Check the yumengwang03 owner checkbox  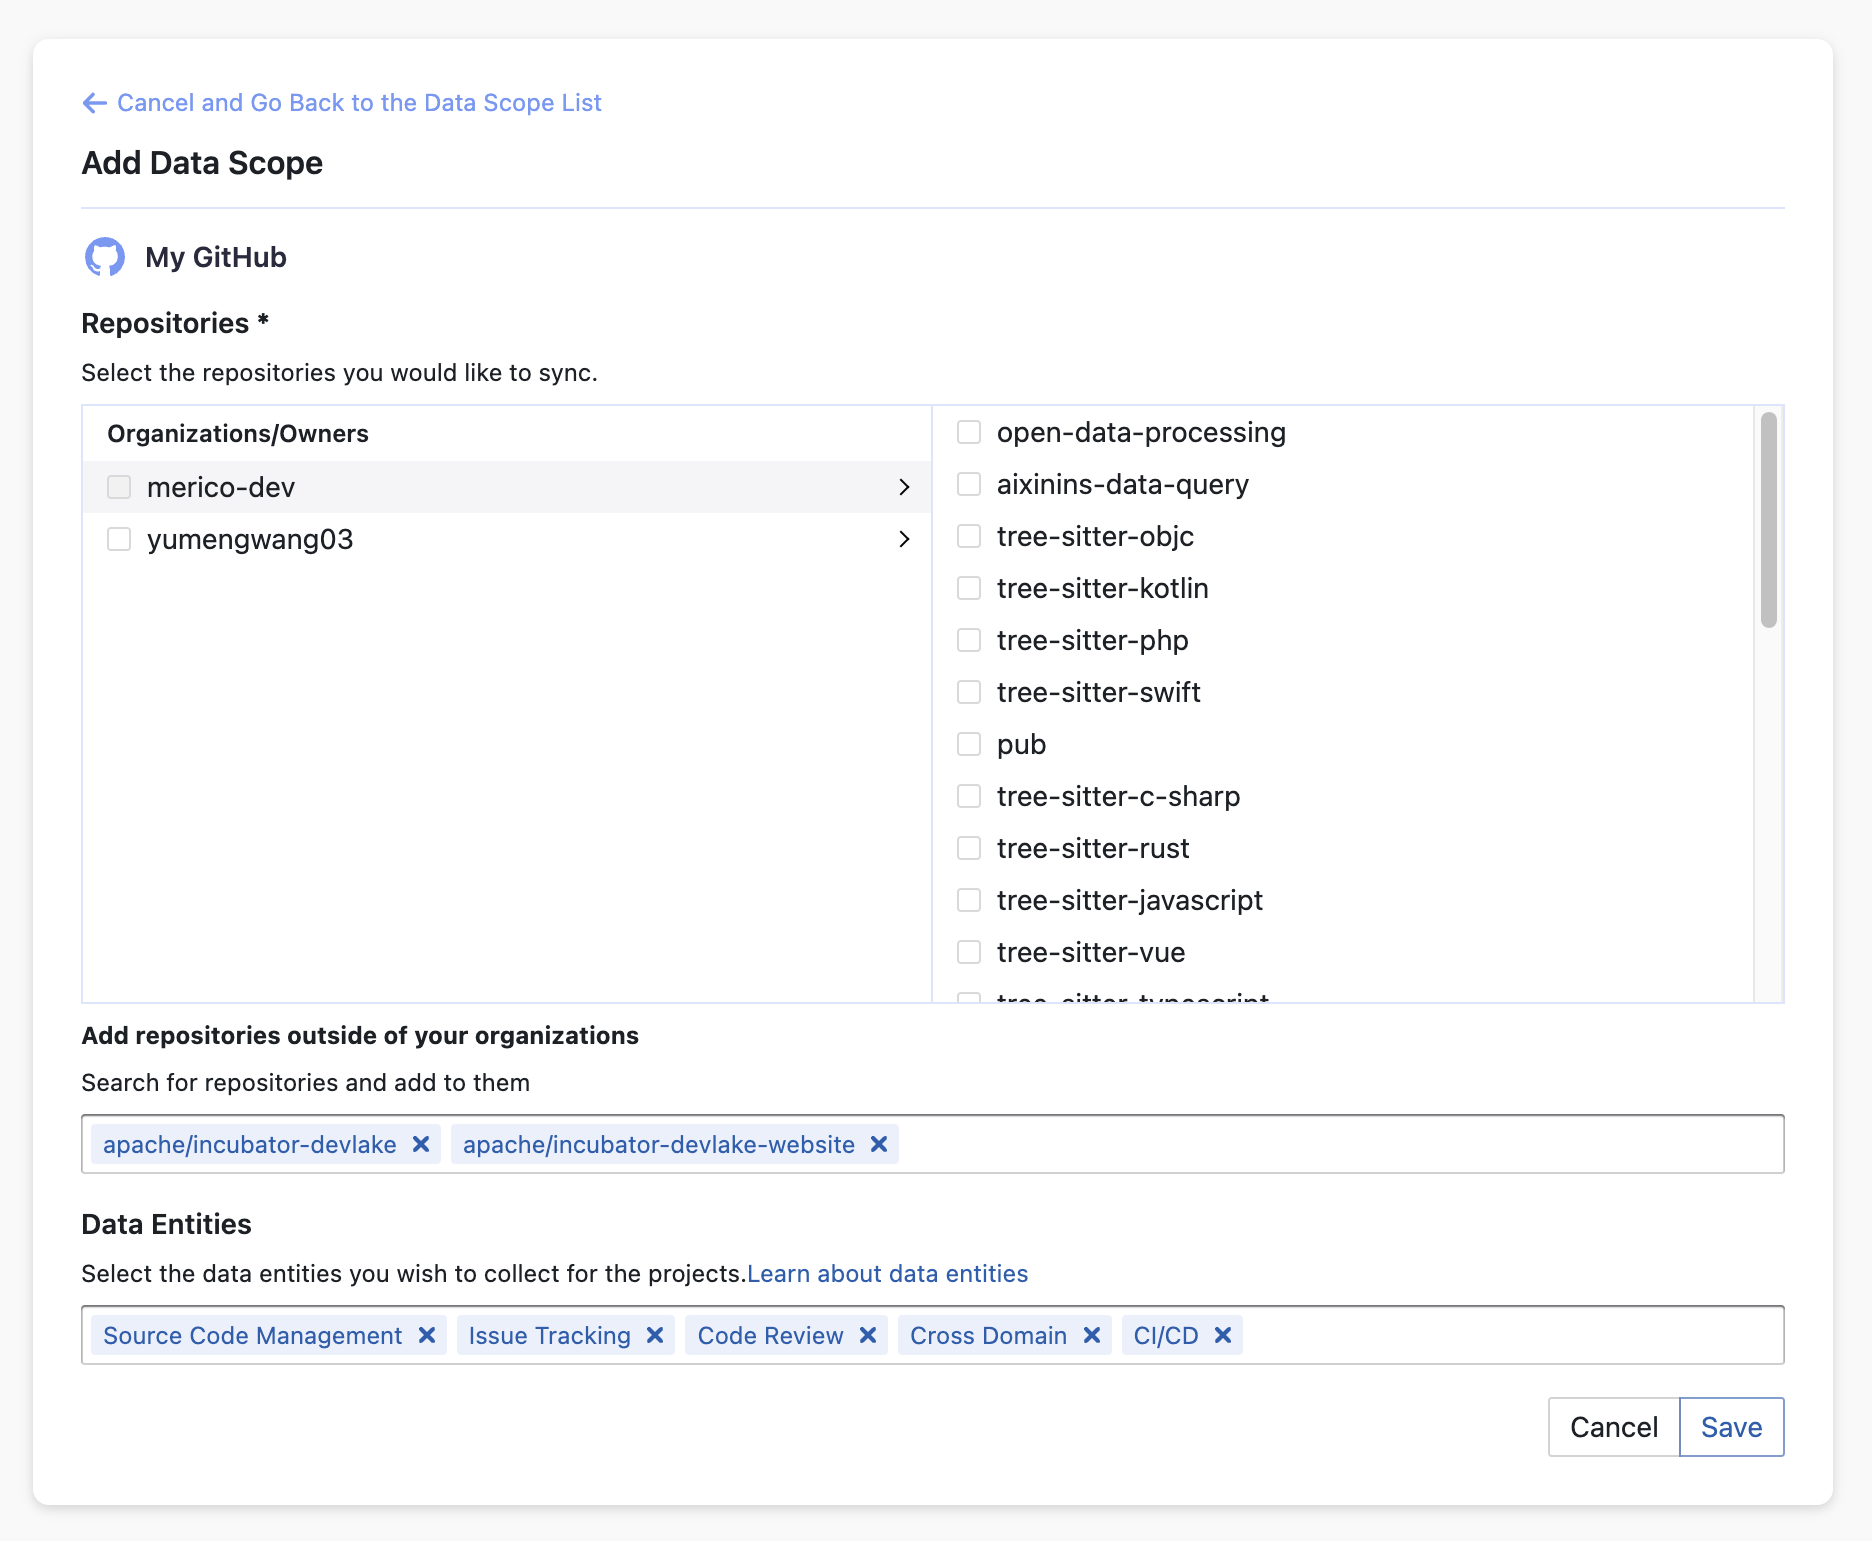(119, 539)
